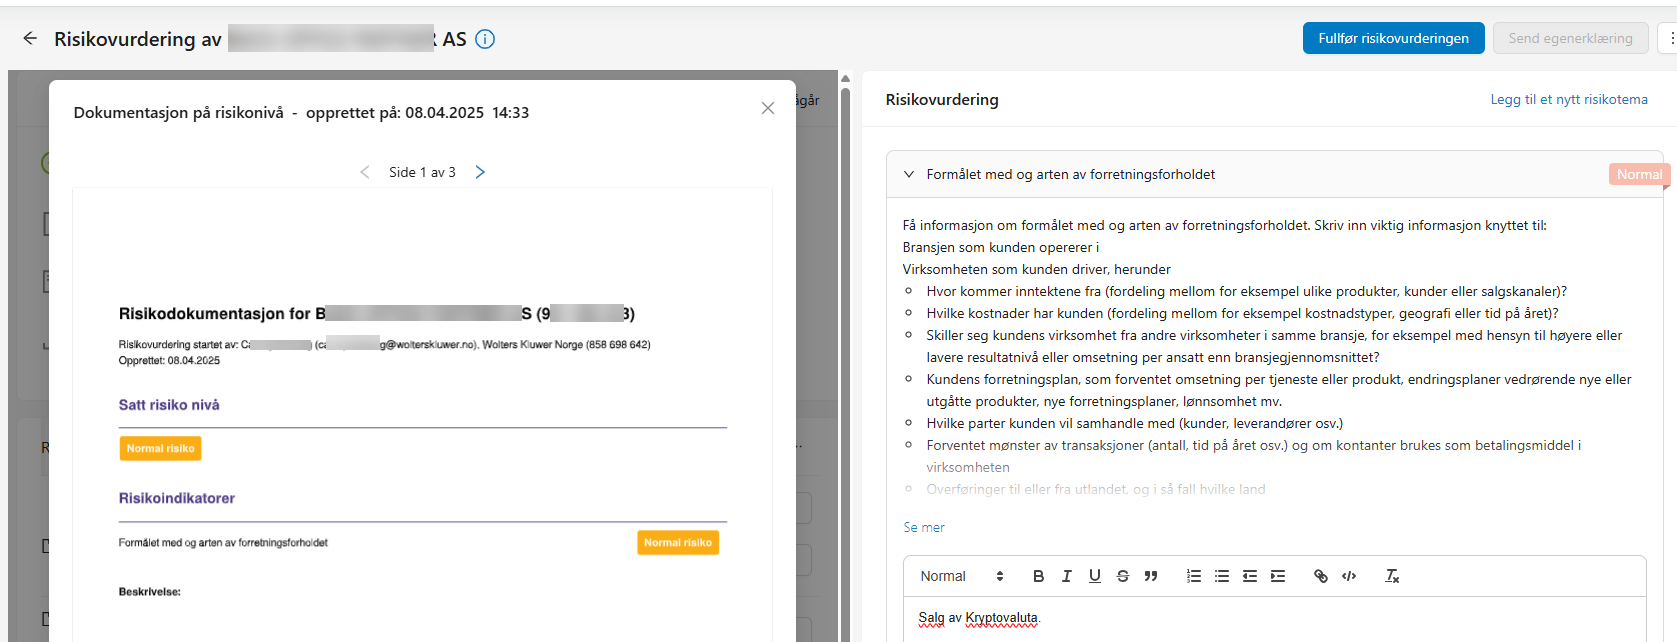The width and height of the screenshot is (1677, 642).
Task: Insert a numbered list in editor
Action: pyautogui.click(x=1194, y=576)
